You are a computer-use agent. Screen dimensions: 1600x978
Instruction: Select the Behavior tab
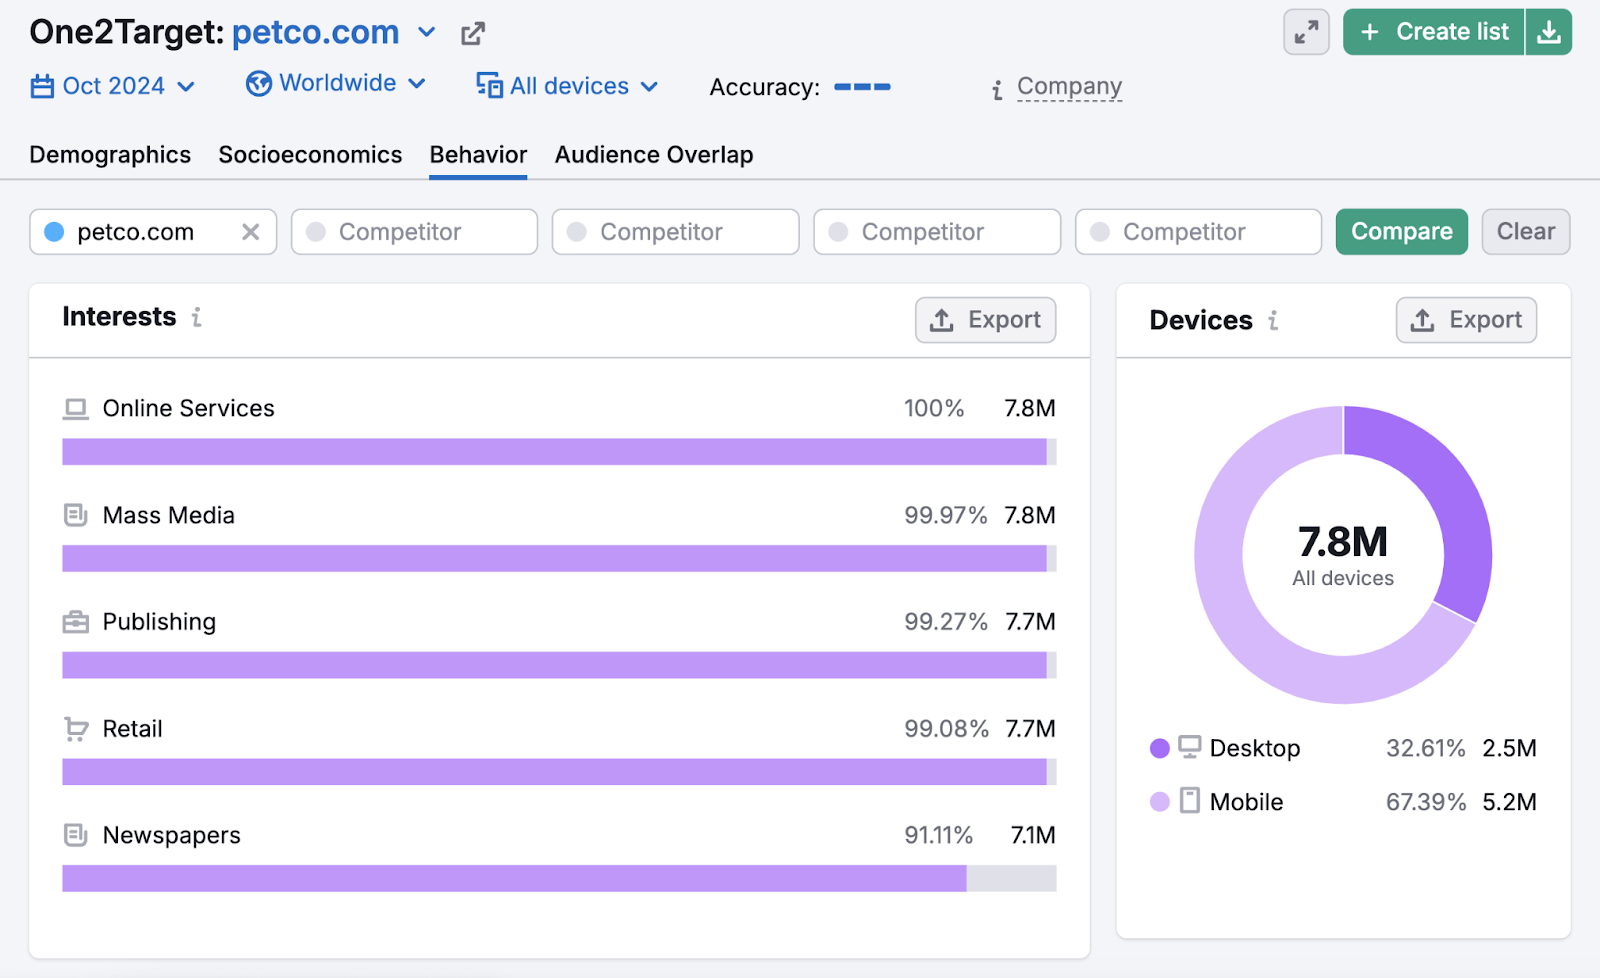point(478,155)
